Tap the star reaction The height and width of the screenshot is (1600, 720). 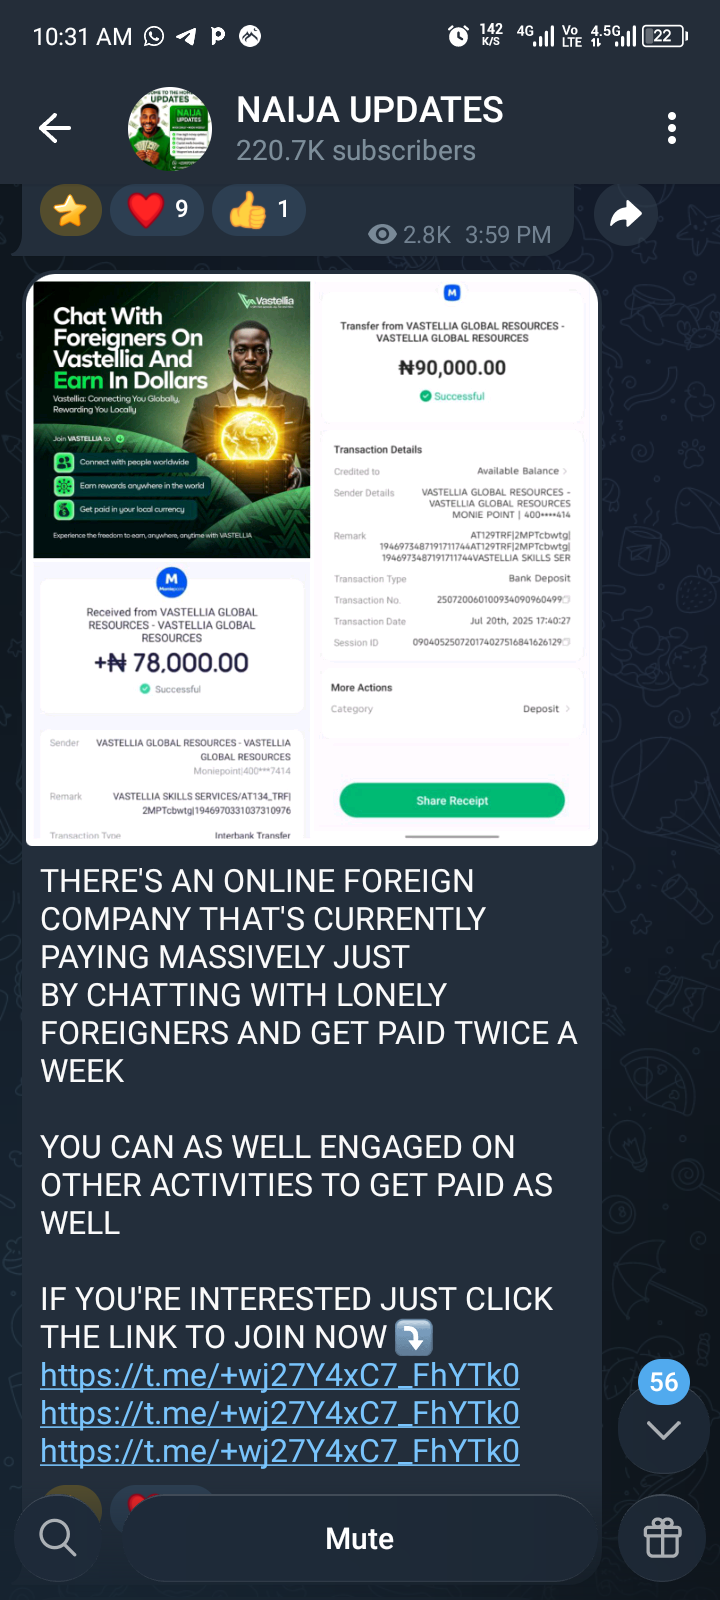click(70, 210)
